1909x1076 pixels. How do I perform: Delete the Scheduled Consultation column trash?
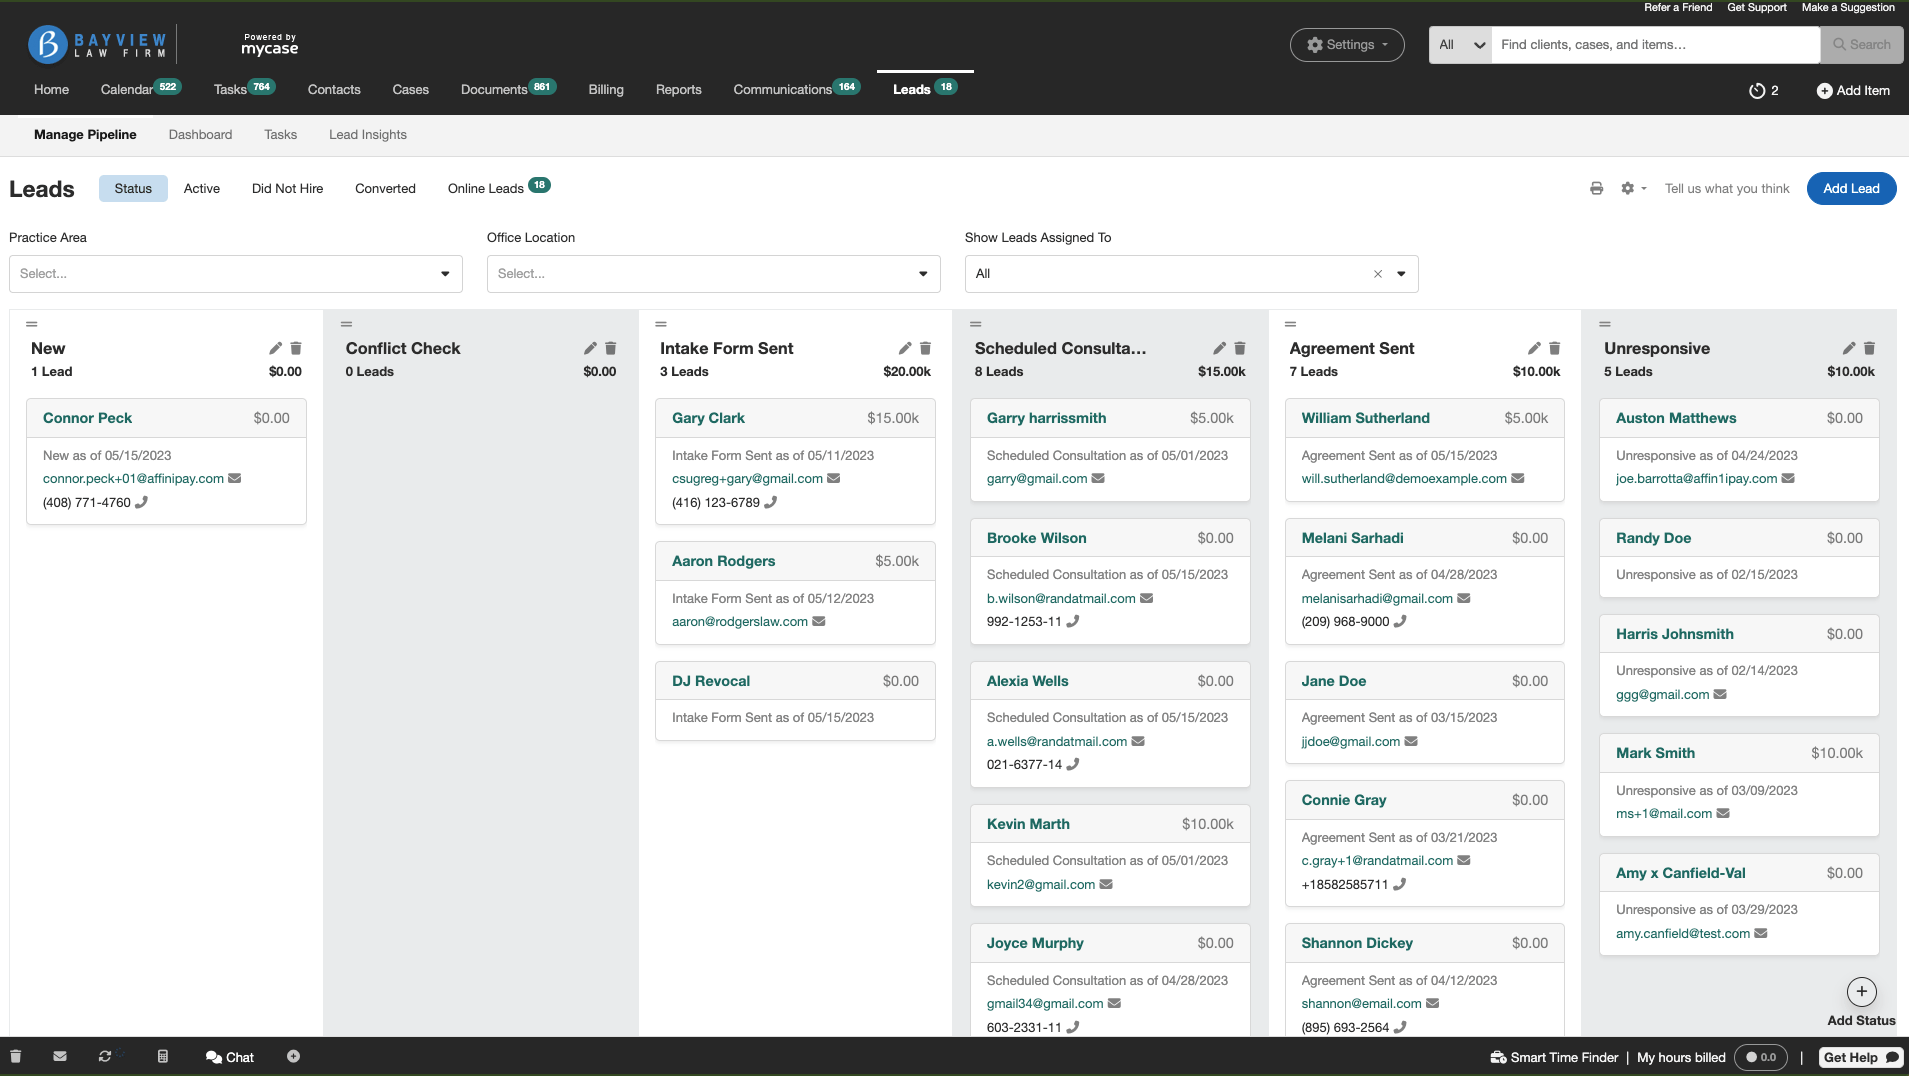click(x=1240, y=348)
